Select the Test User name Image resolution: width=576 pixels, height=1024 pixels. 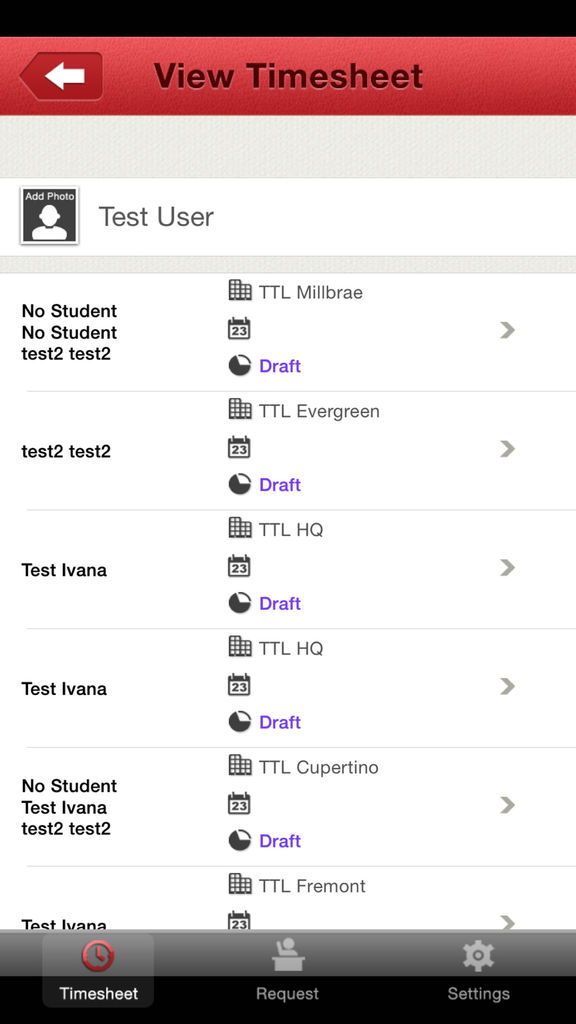click(x=156, y=217)
